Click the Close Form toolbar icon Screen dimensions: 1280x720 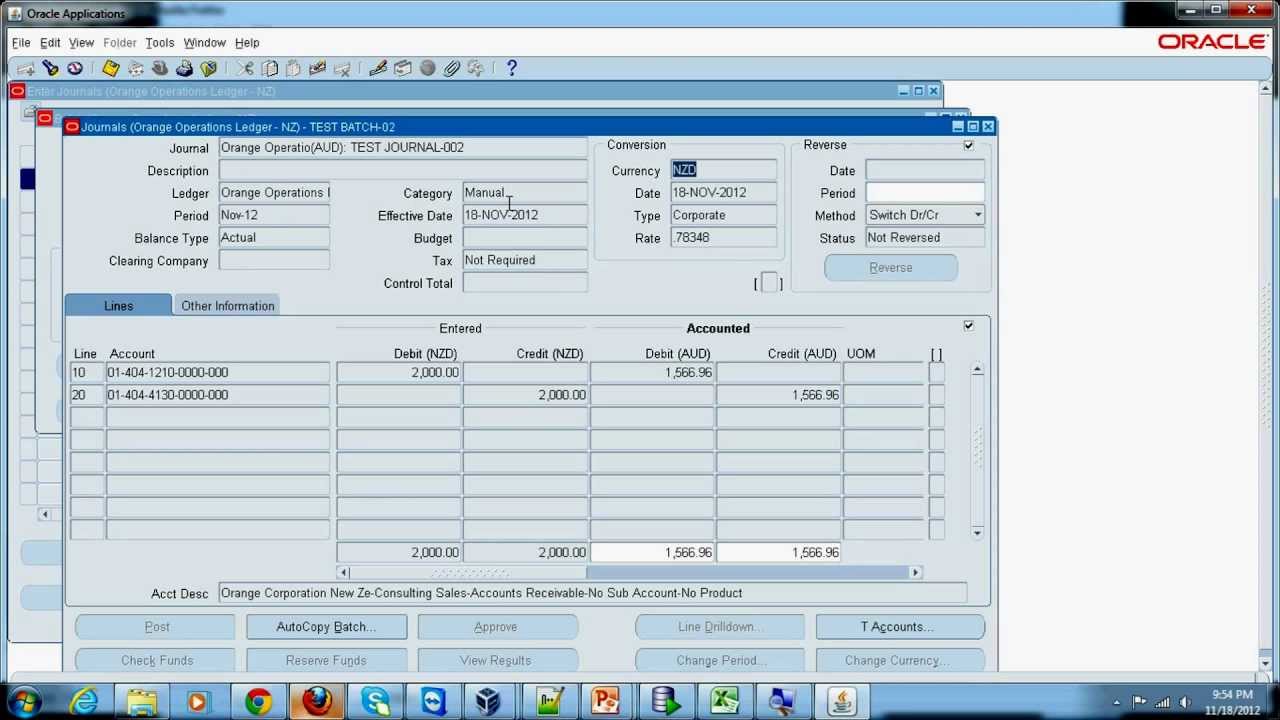(208, 68)
